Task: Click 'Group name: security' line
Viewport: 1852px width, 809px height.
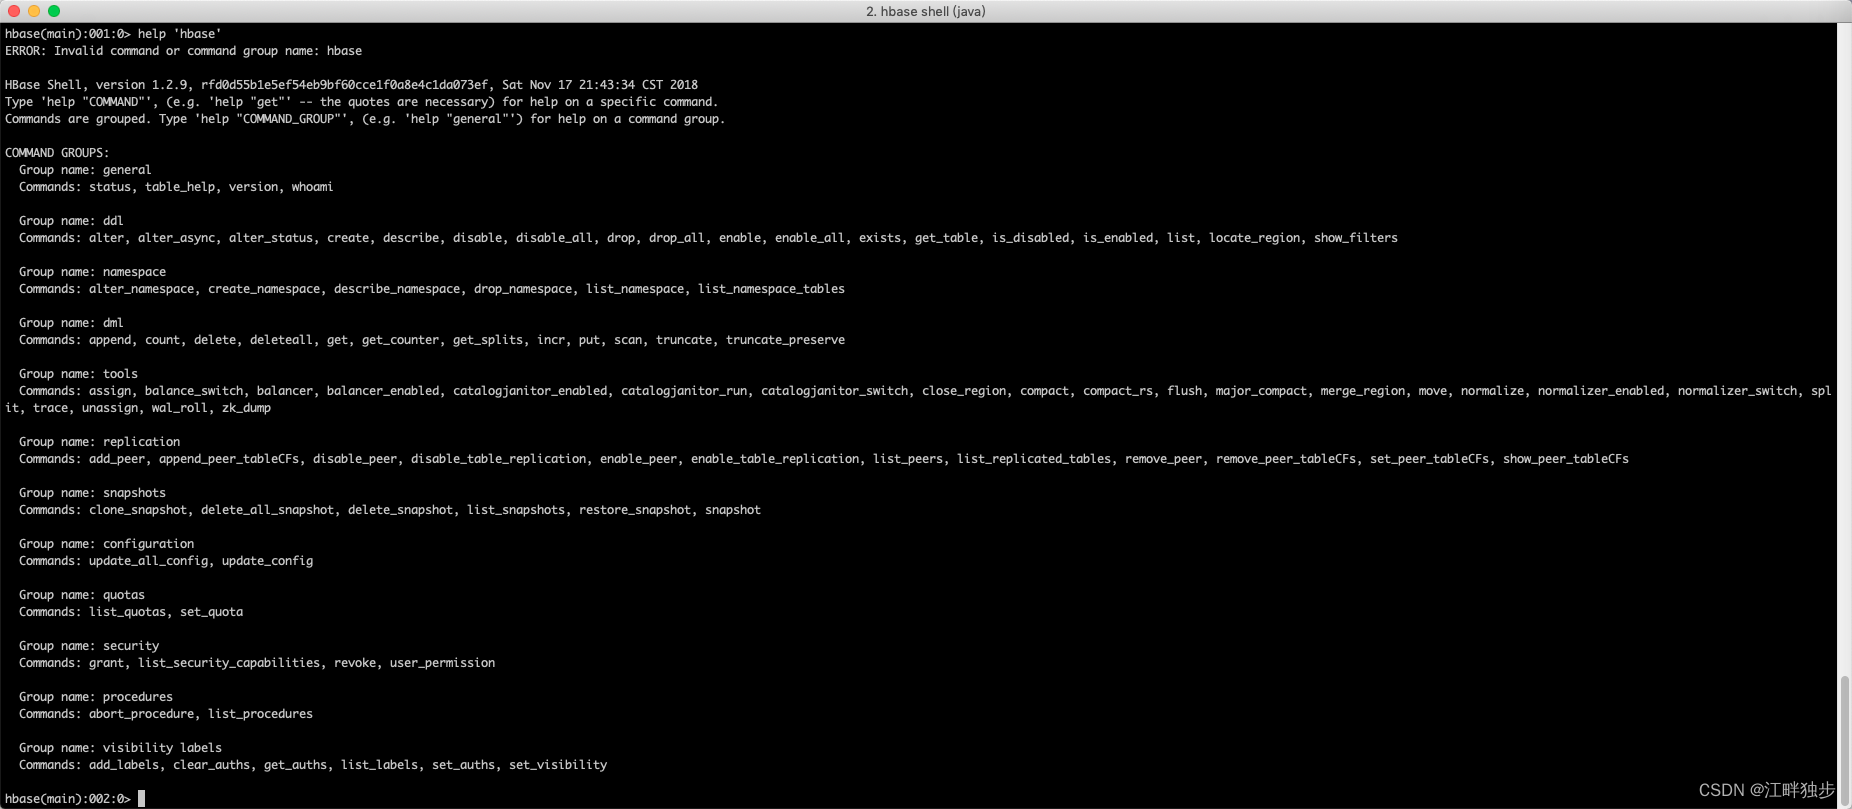Action: point(89,646)
